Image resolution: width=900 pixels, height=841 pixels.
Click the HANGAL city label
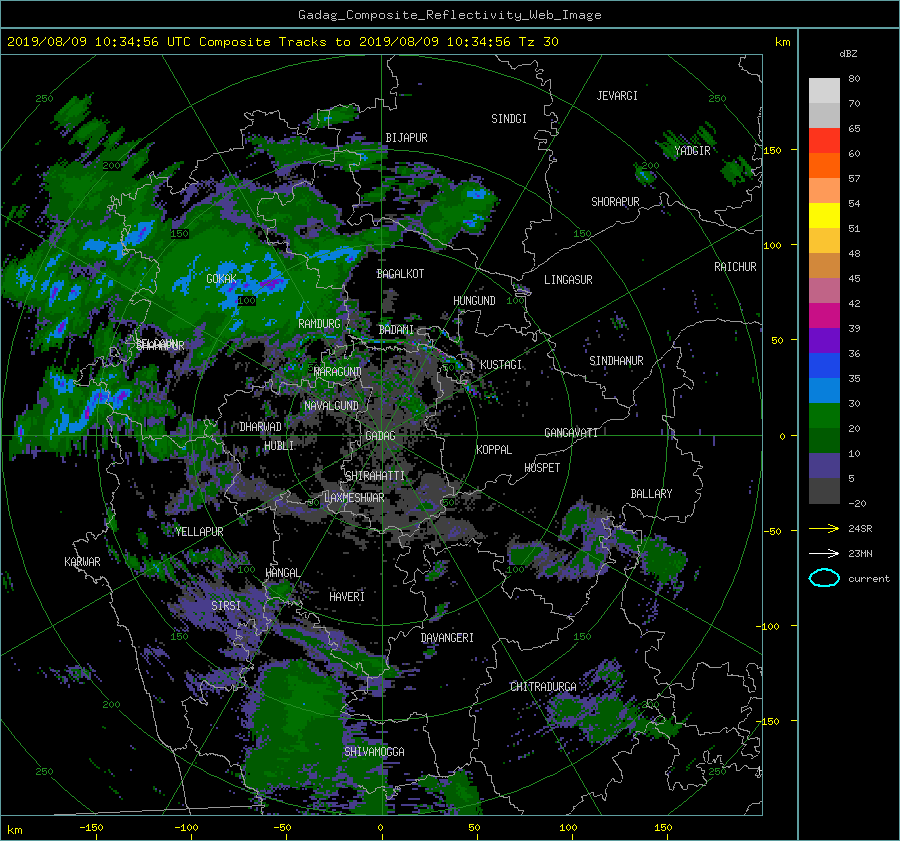tap(282, 573)
